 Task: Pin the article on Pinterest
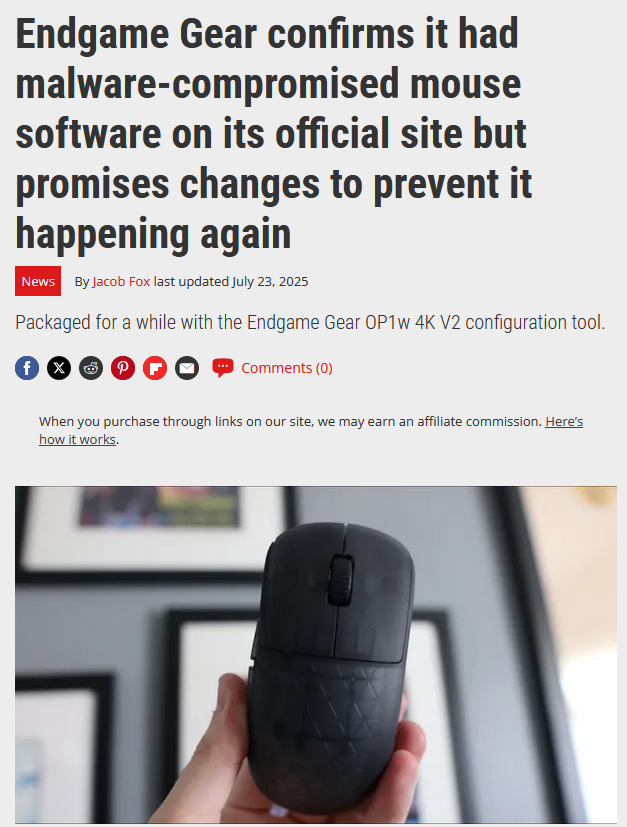pos(123,368)
